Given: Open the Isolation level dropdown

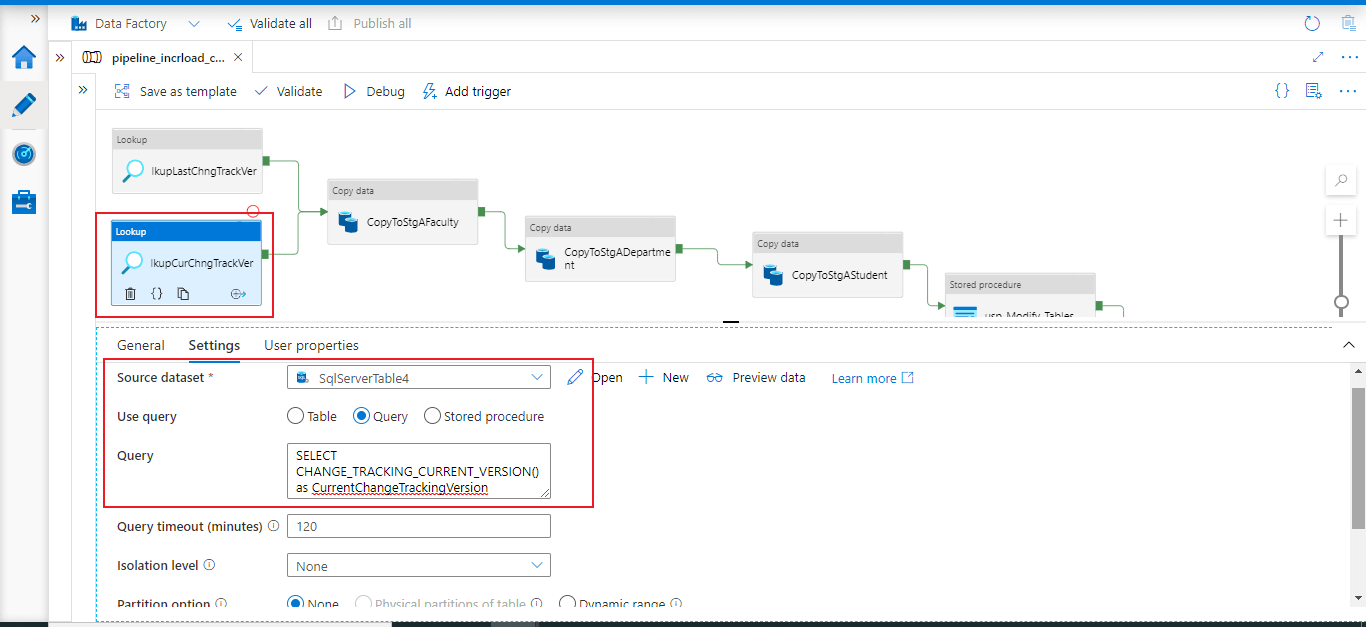Looking at the screenshot, I should point(418,566).
